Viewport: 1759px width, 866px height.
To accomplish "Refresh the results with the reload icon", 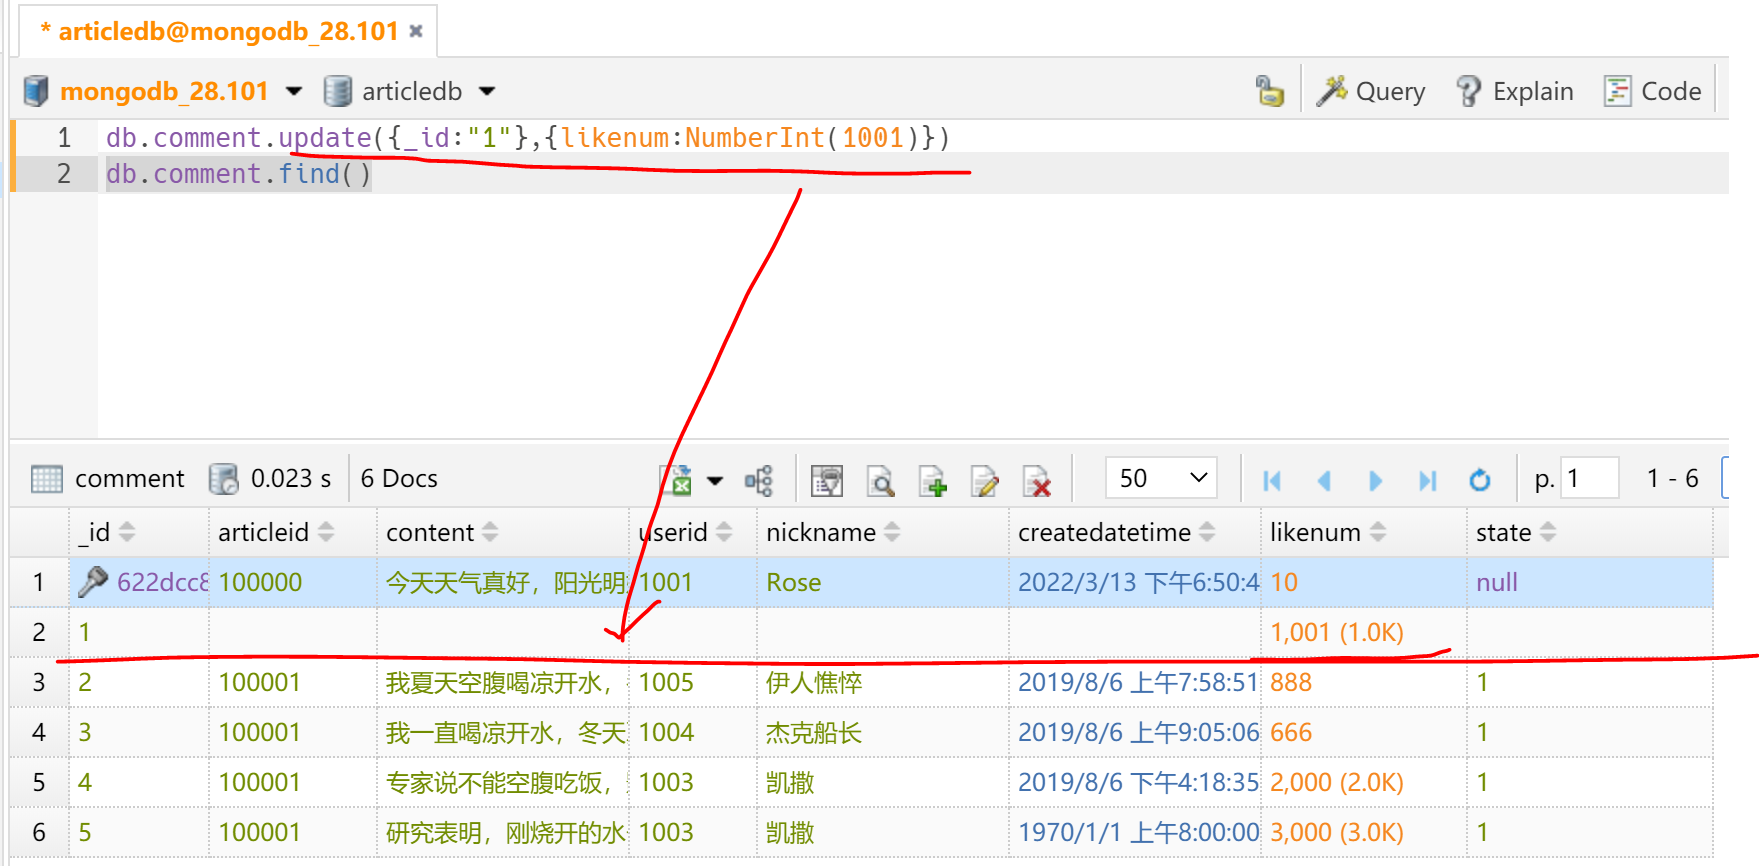I will (1479, 480).
